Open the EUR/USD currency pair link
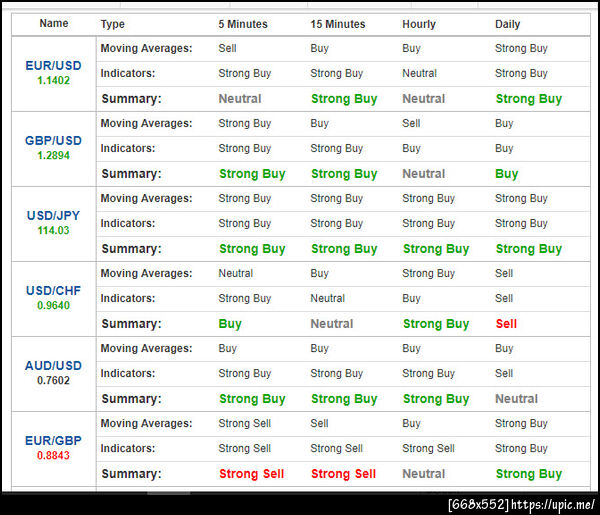600x515 pixels. click(53, 65)
